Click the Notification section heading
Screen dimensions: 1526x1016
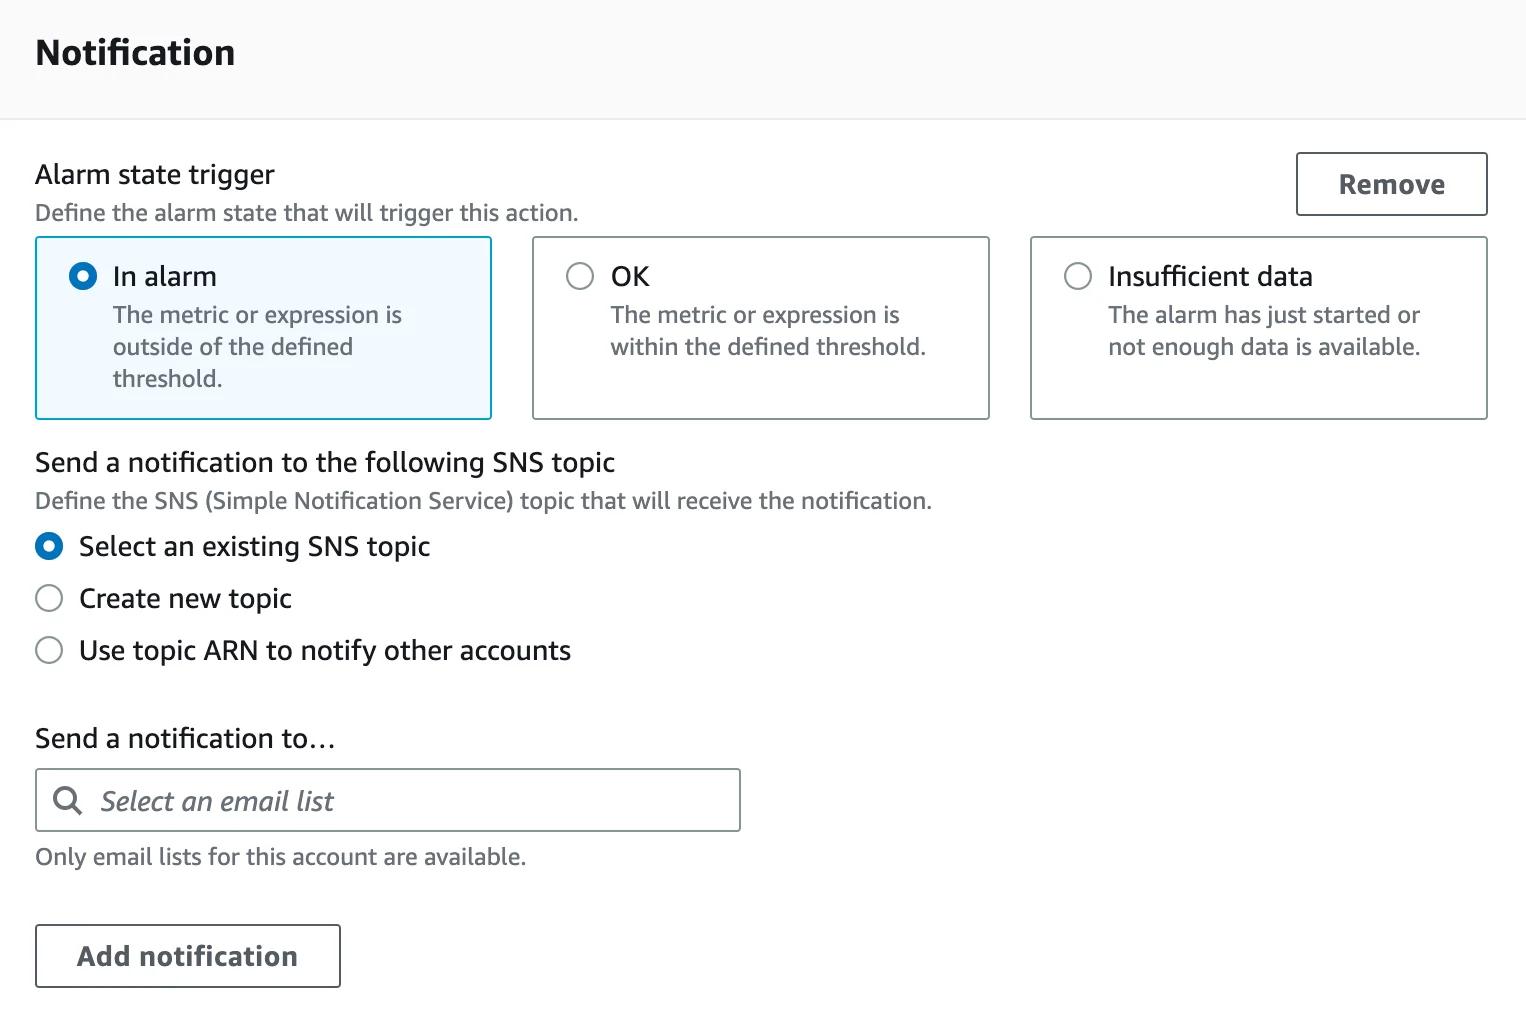coord(135,51)
